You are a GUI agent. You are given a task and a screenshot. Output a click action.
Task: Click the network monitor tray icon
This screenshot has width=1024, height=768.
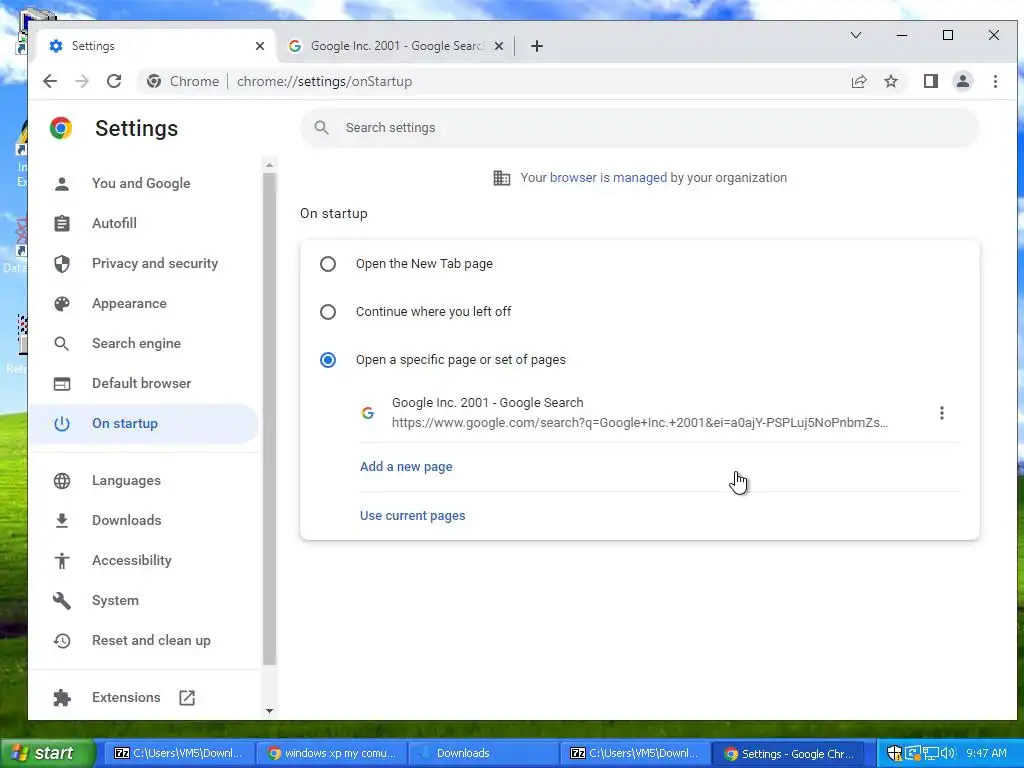point(931,753)
